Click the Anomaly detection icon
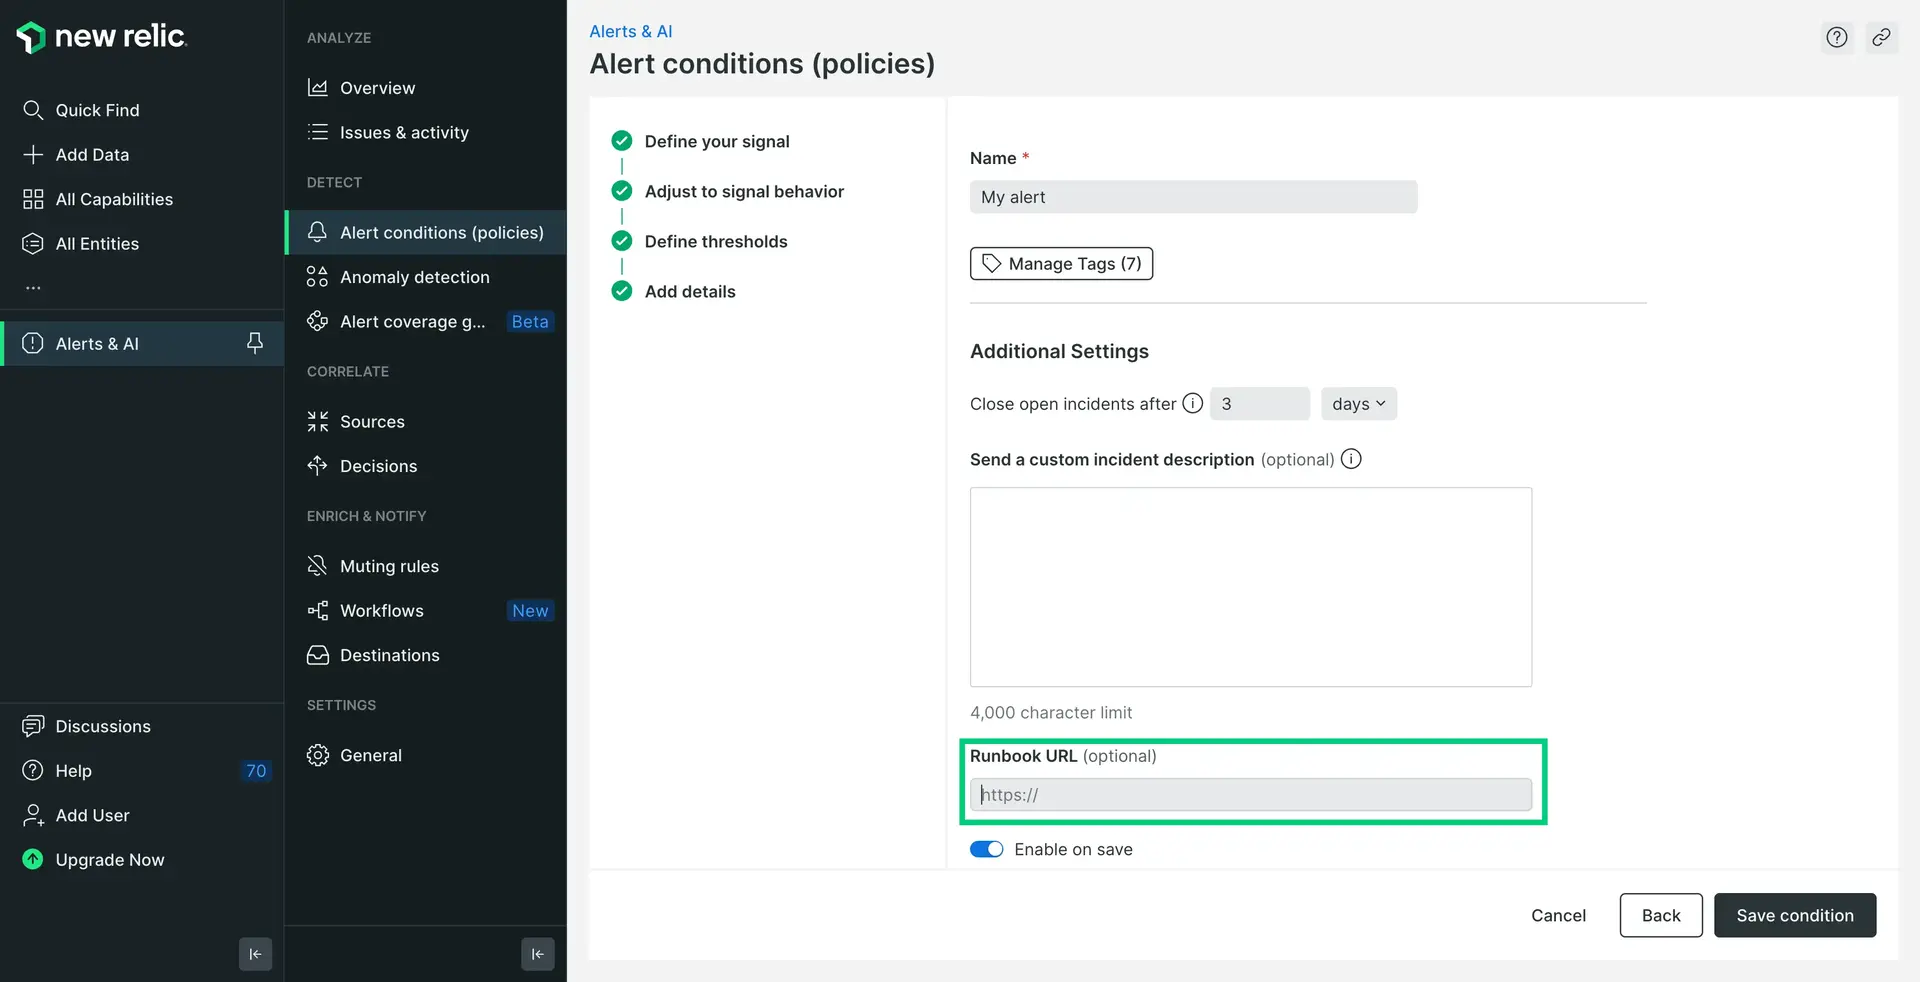 (x=318, y=277)
